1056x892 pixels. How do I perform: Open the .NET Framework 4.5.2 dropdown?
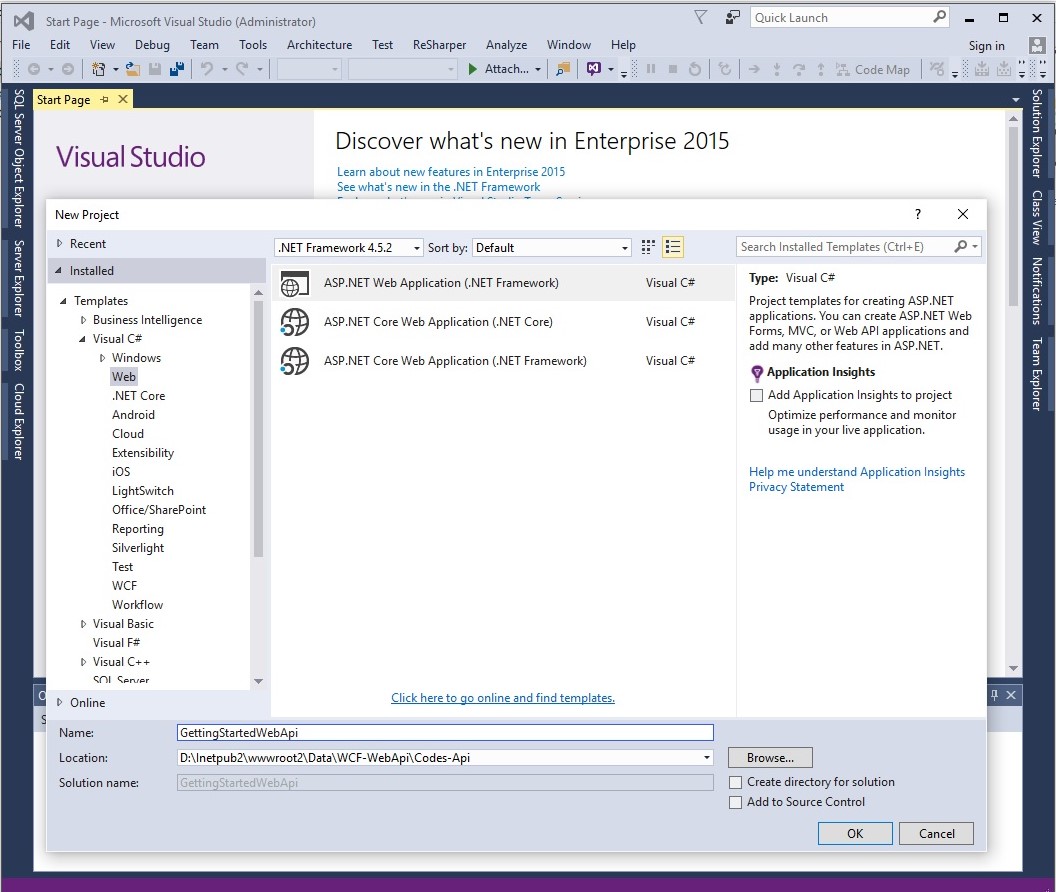[x=416, y=246]
